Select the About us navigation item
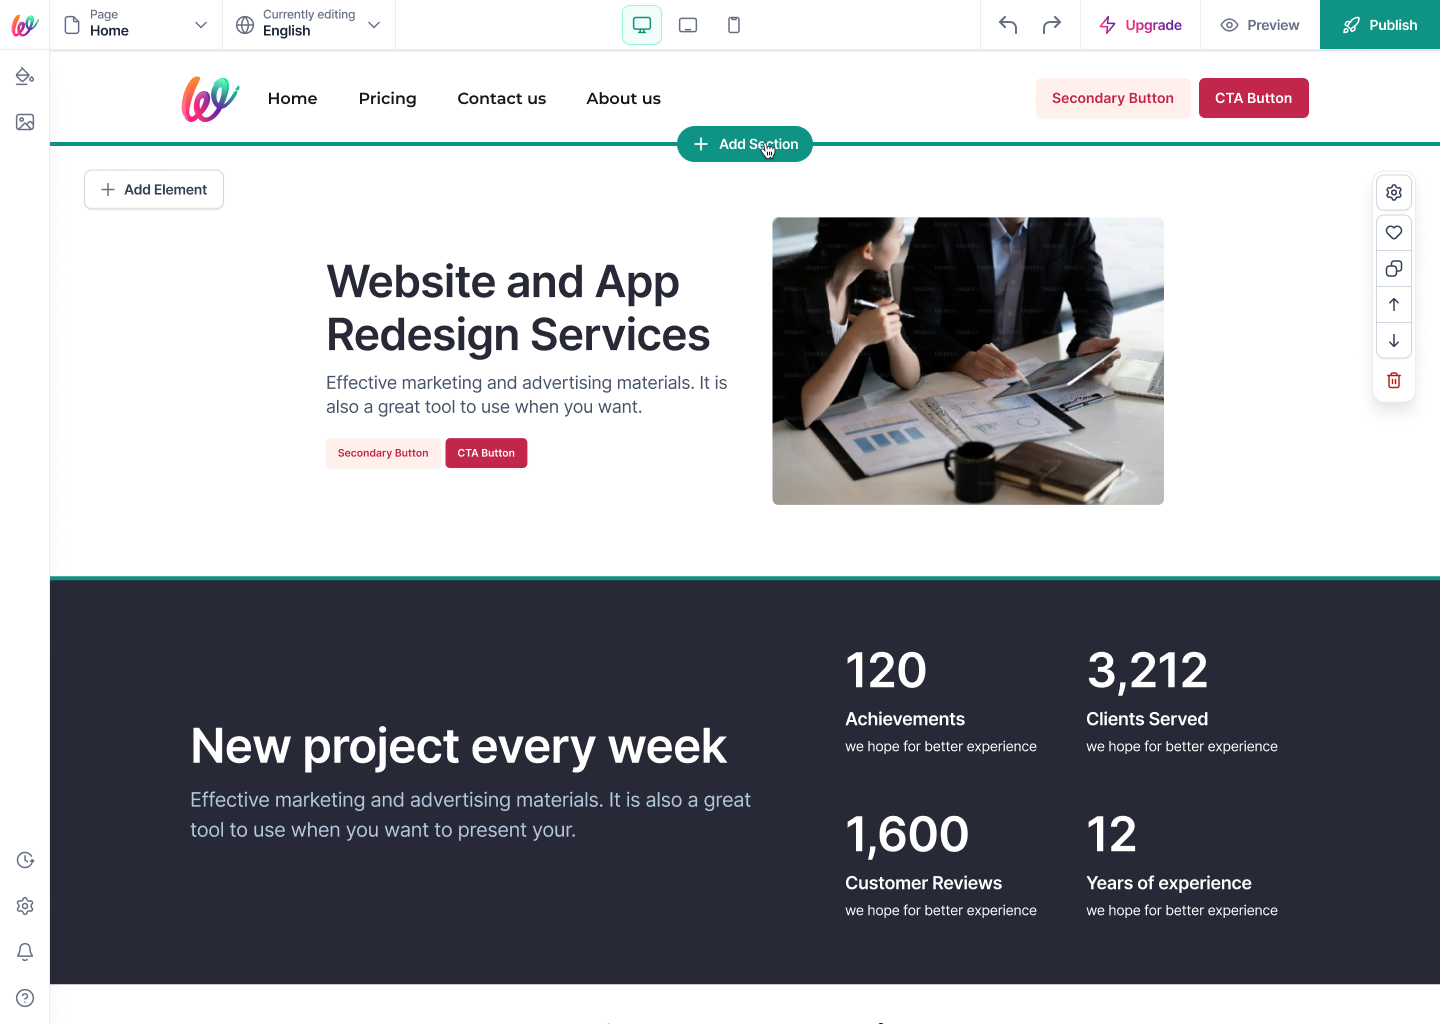This screenshot has height=1024, width=1440. point(624,98)
